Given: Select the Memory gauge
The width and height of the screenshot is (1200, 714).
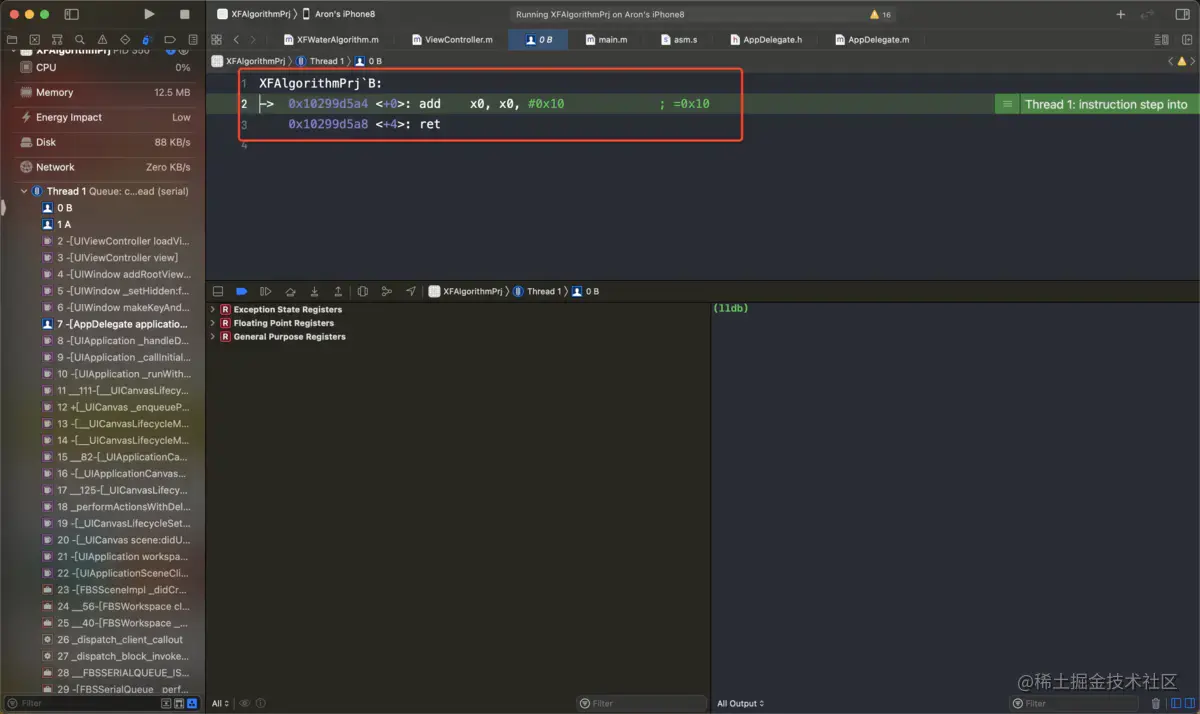Looking at the screenshot, I should 103,92.
